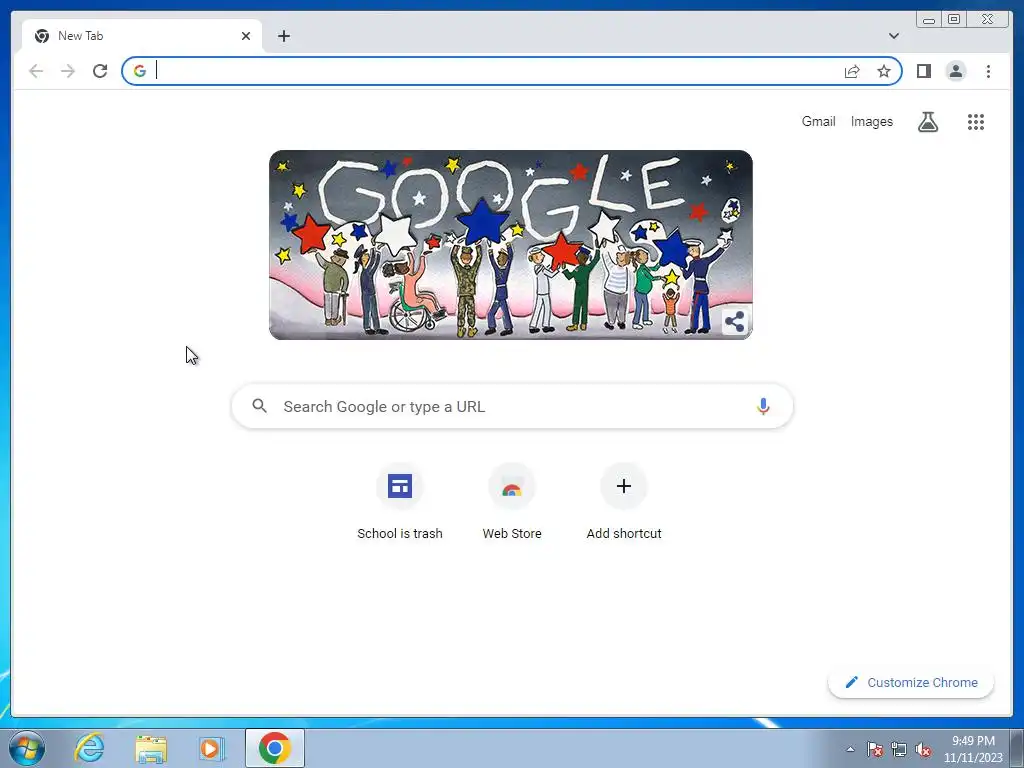This screenshot has width=1024, height=768.
Task: Open the Web Store shortcut
Action: [x=512, y=502]
